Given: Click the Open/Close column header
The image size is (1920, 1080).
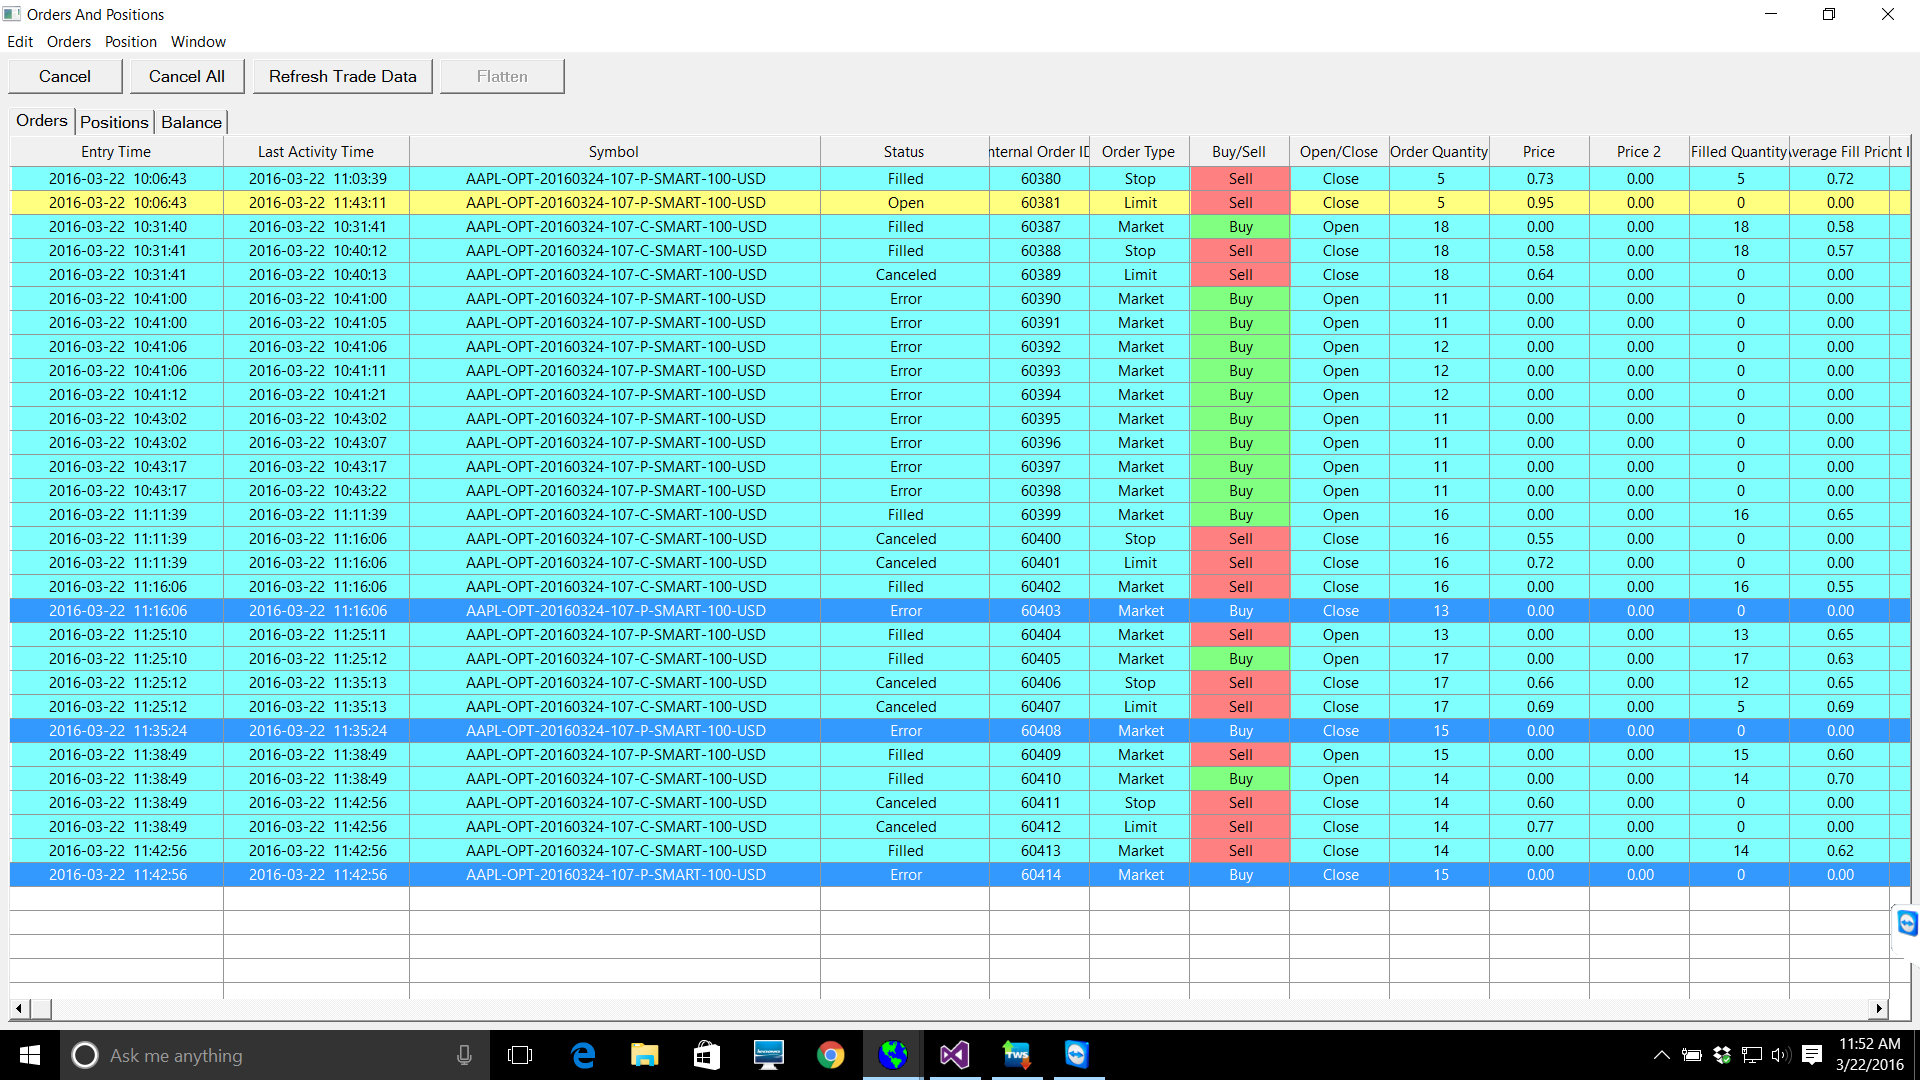Looking at the screenshot, I should 1339,152.
